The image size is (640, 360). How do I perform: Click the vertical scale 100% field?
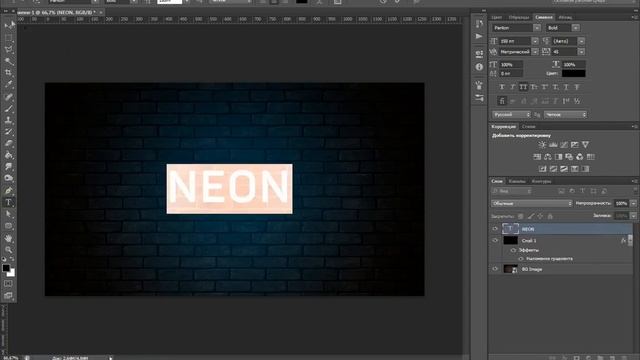[511, 64]
